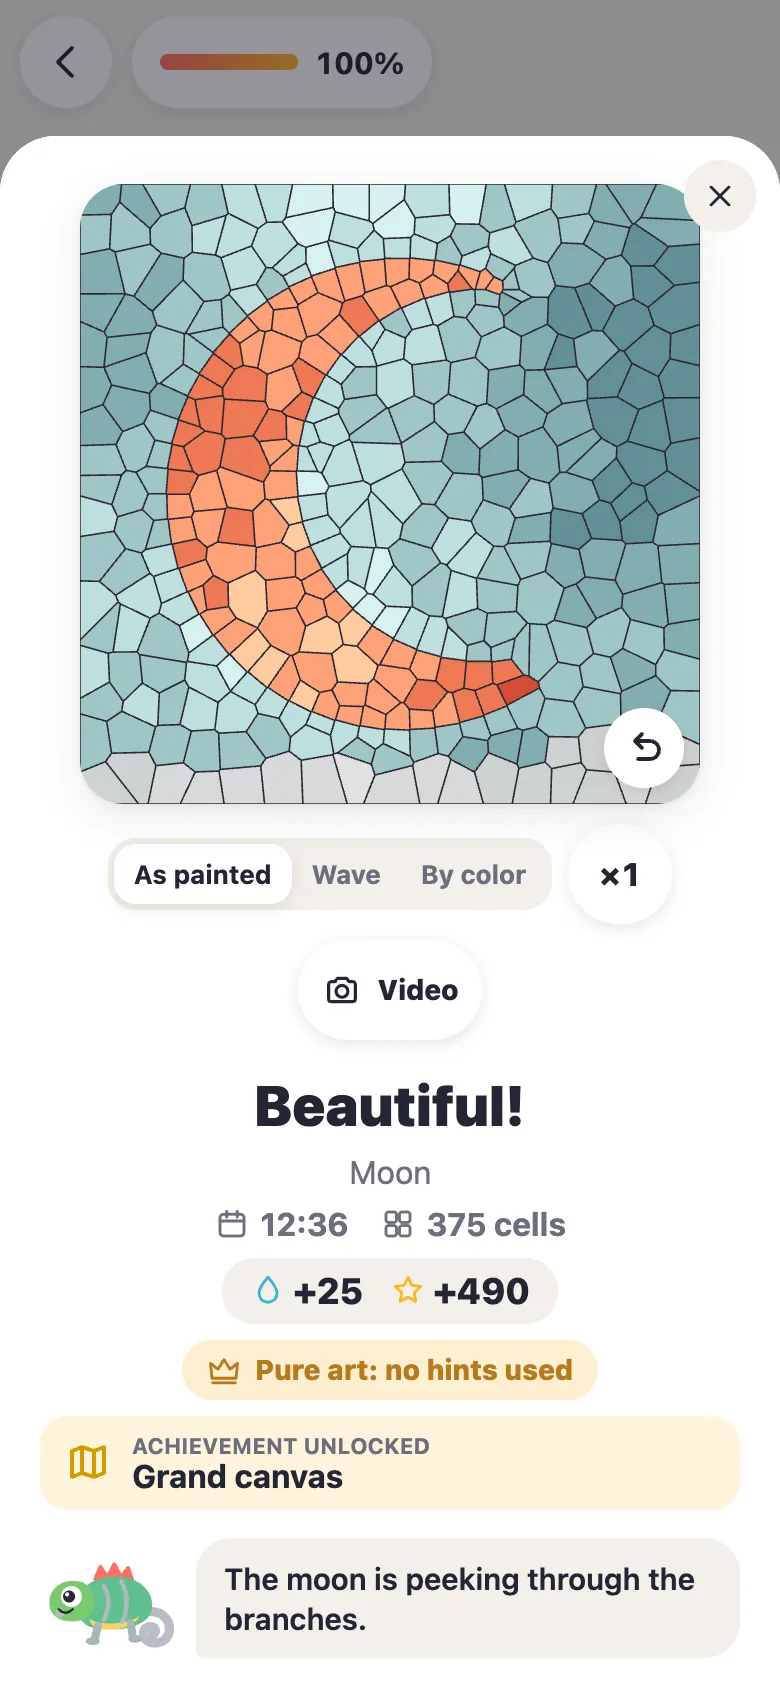Click the replay undo arrow icon
780x1688 pixels.
click(x=645, y=747)
